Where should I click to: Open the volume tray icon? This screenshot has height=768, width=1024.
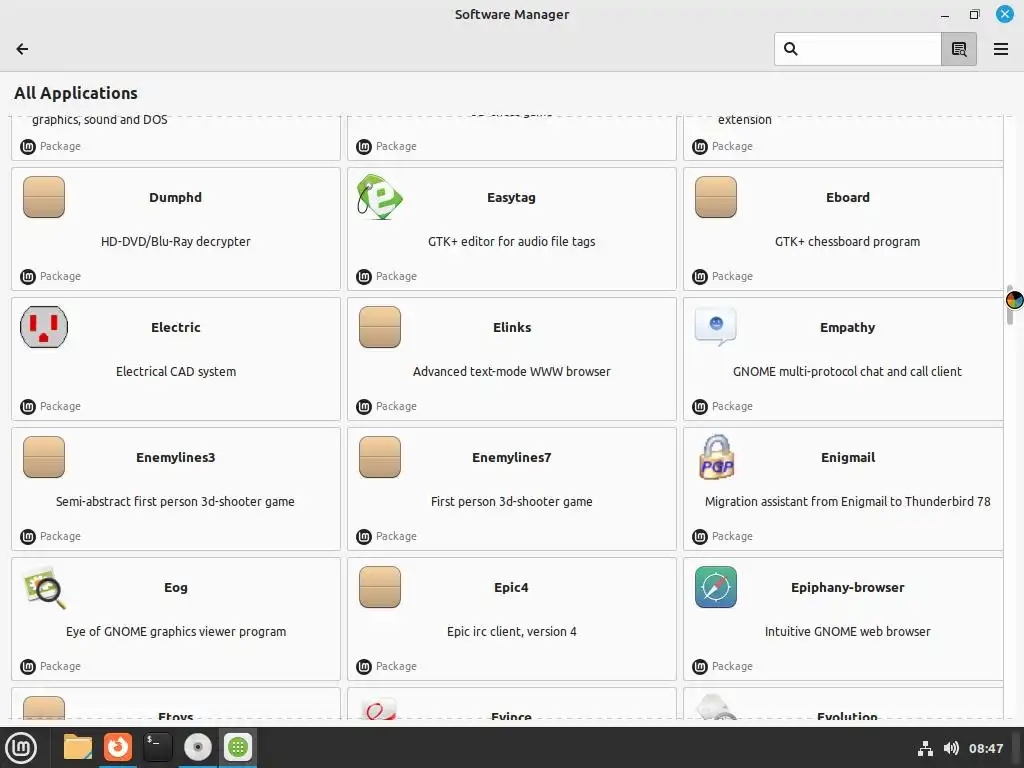[x=951, y=748]
